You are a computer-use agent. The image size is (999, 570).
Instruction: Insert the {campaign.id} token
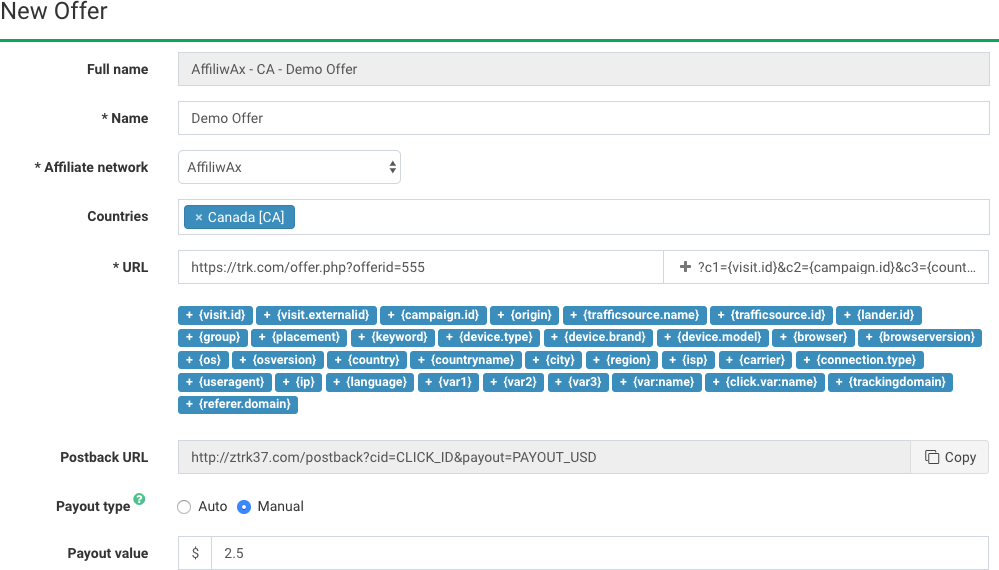tap(433, 315)
